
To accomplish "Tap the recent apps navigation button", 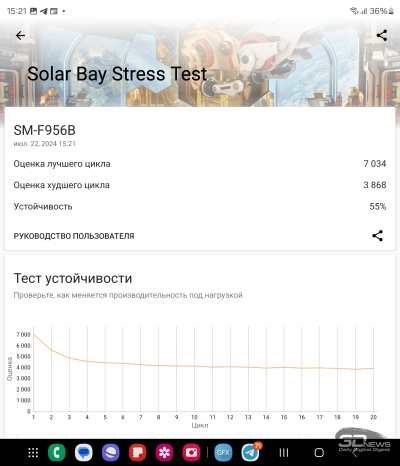I will [284, 453].
